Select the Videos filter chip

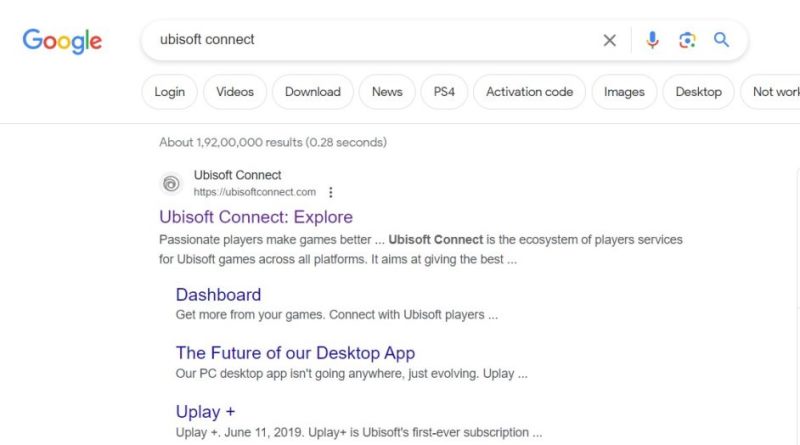click(x=235, y=92)
